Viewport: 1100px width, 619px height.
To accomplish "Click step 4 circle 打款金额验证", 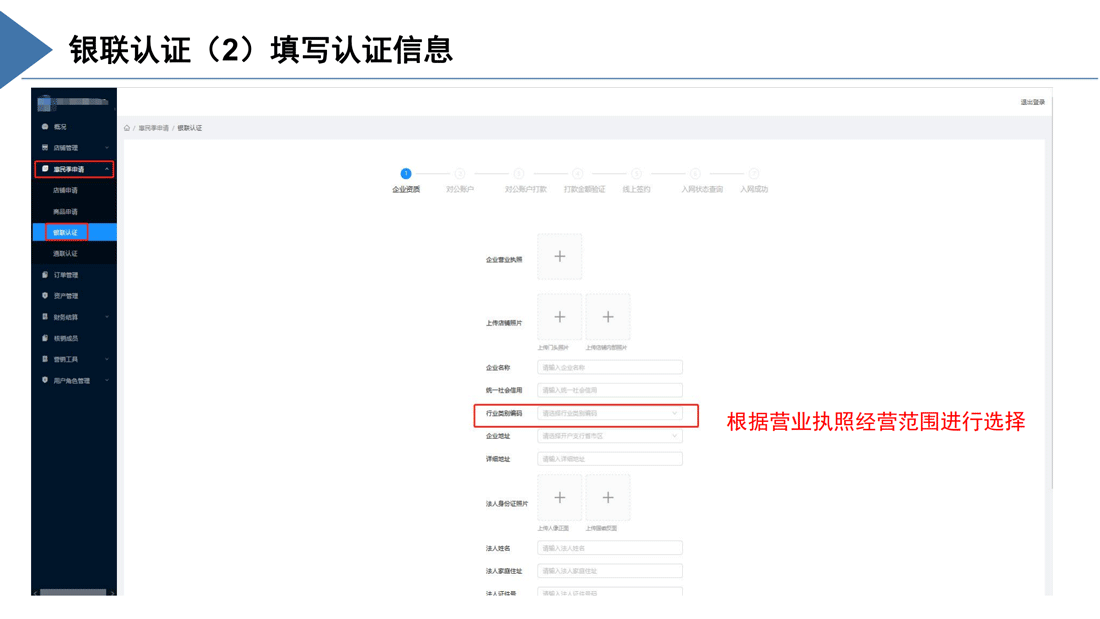I will 577,173.
